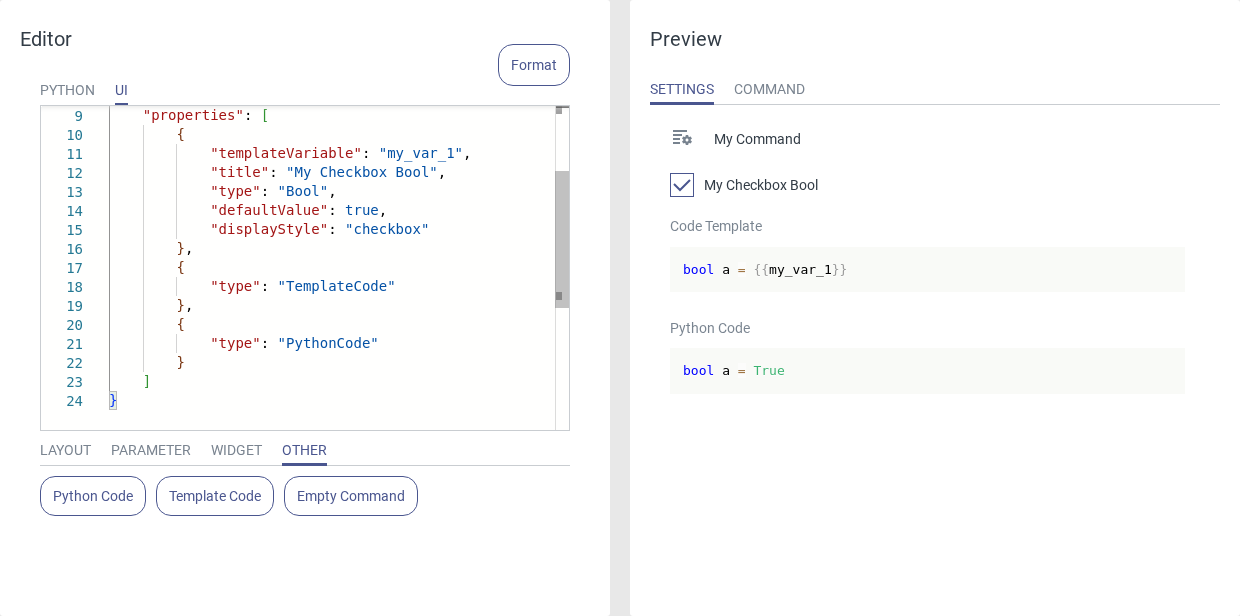The image size is (1240, 616).
Task: Switch to the COMMAND preview tab
Action: (769, 89)
